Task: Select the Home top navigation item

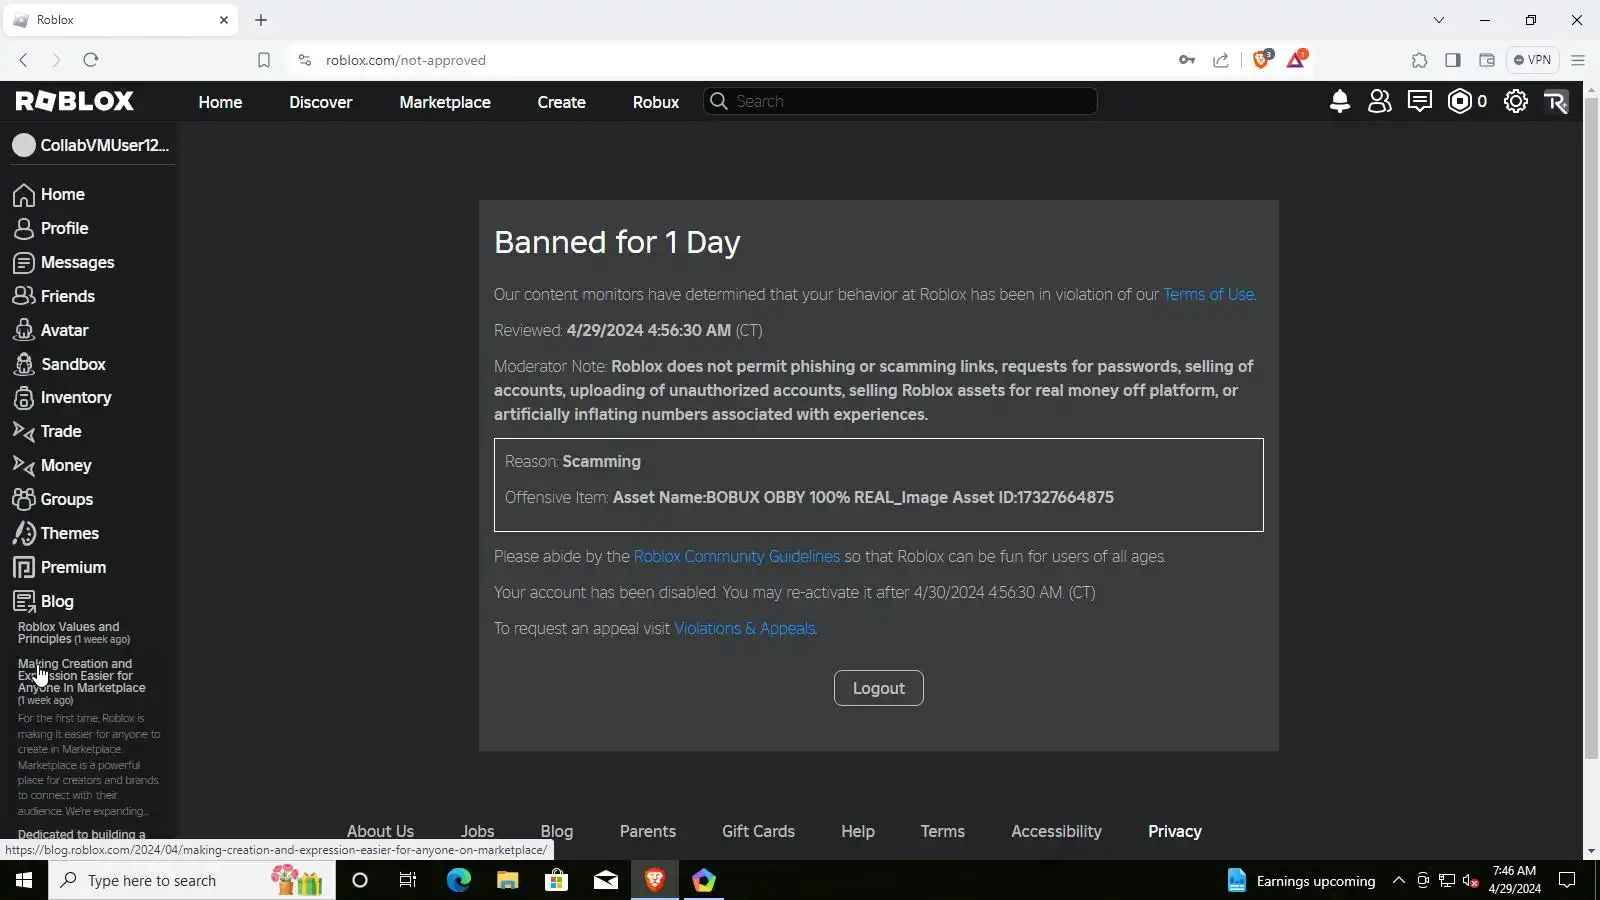Action: click(220, 102)
